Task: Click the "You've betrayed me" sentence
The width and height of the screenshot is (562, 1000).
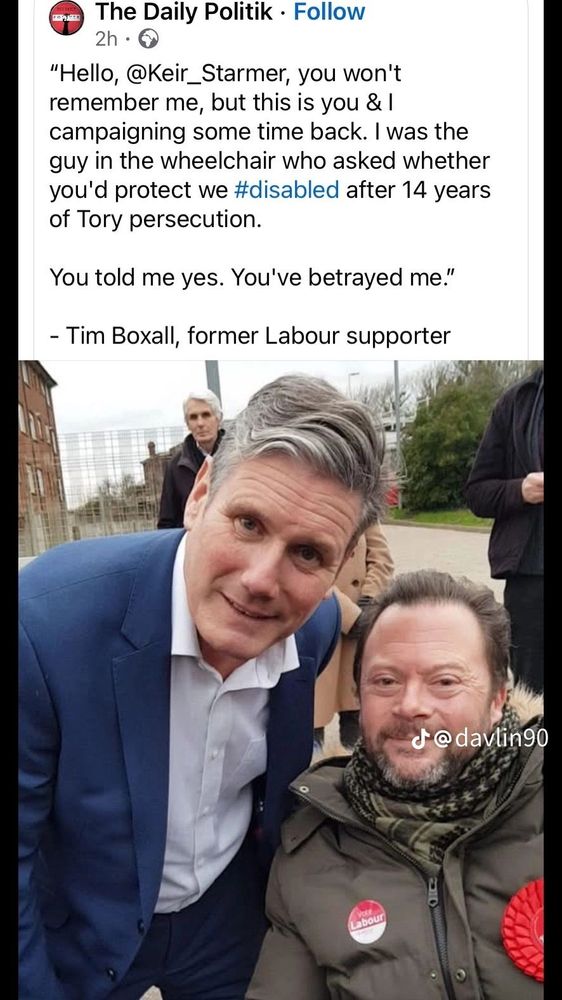Action: tap(344, 277)
